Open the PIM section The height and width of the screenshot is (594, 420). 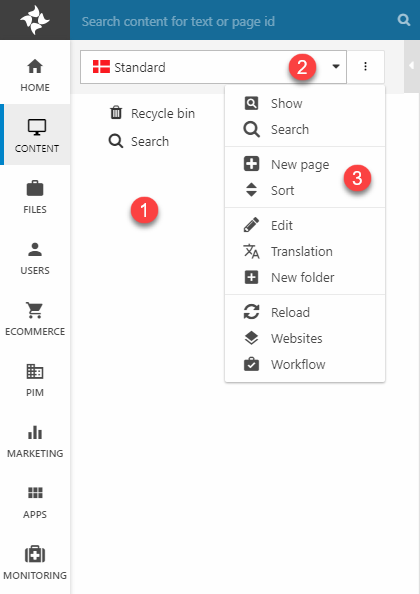[x=35, y=380]
